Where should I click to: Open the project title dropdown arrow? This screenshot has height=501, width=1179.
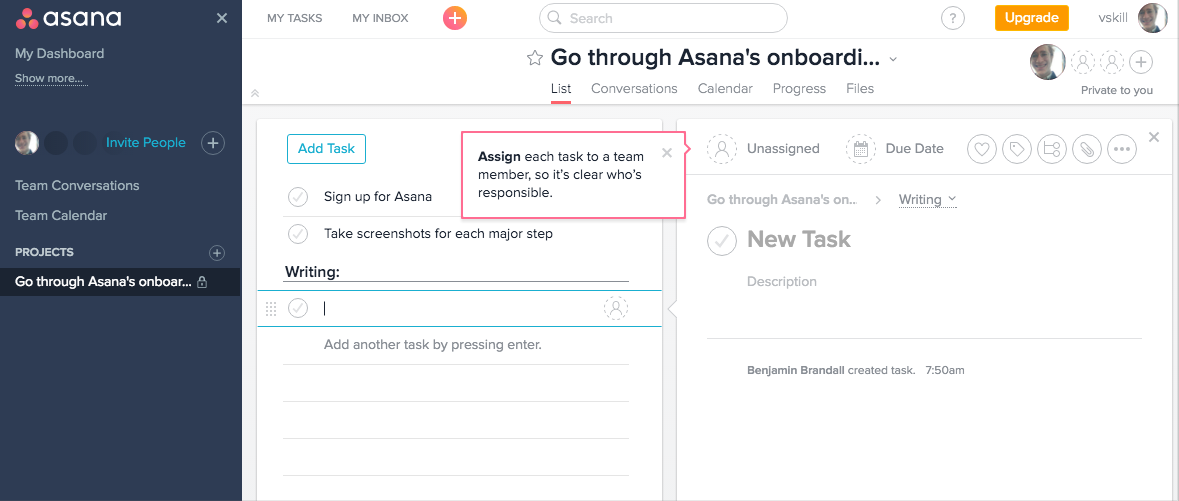coord(893,59)
